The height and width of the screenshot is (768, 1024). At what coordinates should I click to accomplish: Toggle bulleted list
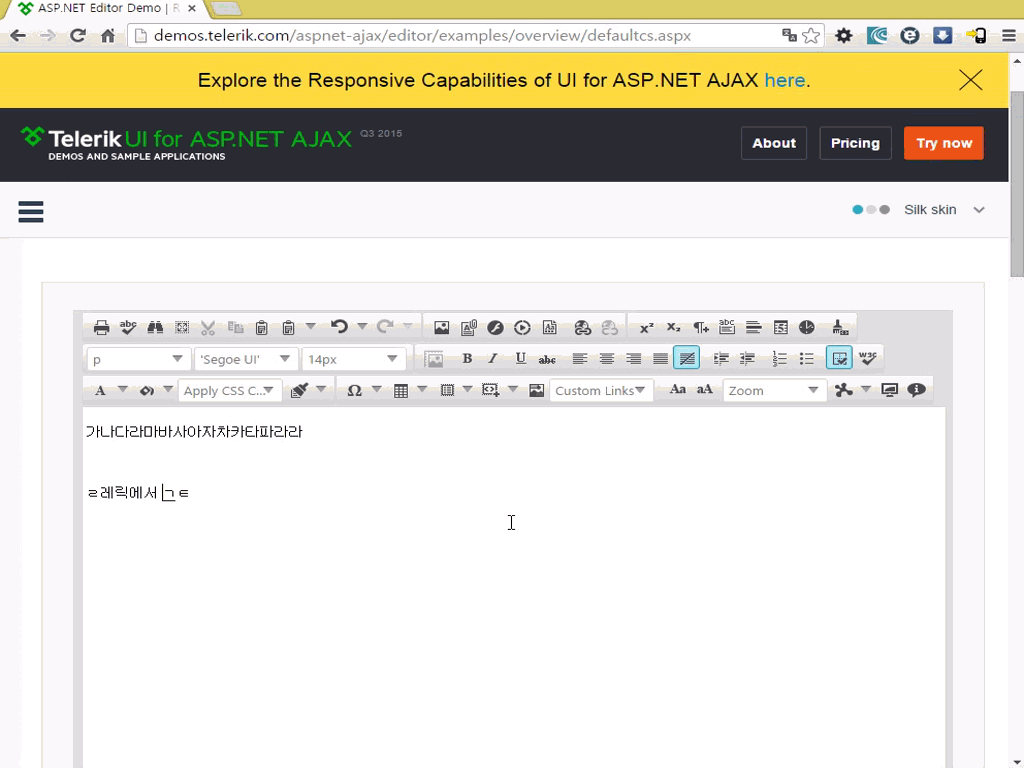point(807,358)
